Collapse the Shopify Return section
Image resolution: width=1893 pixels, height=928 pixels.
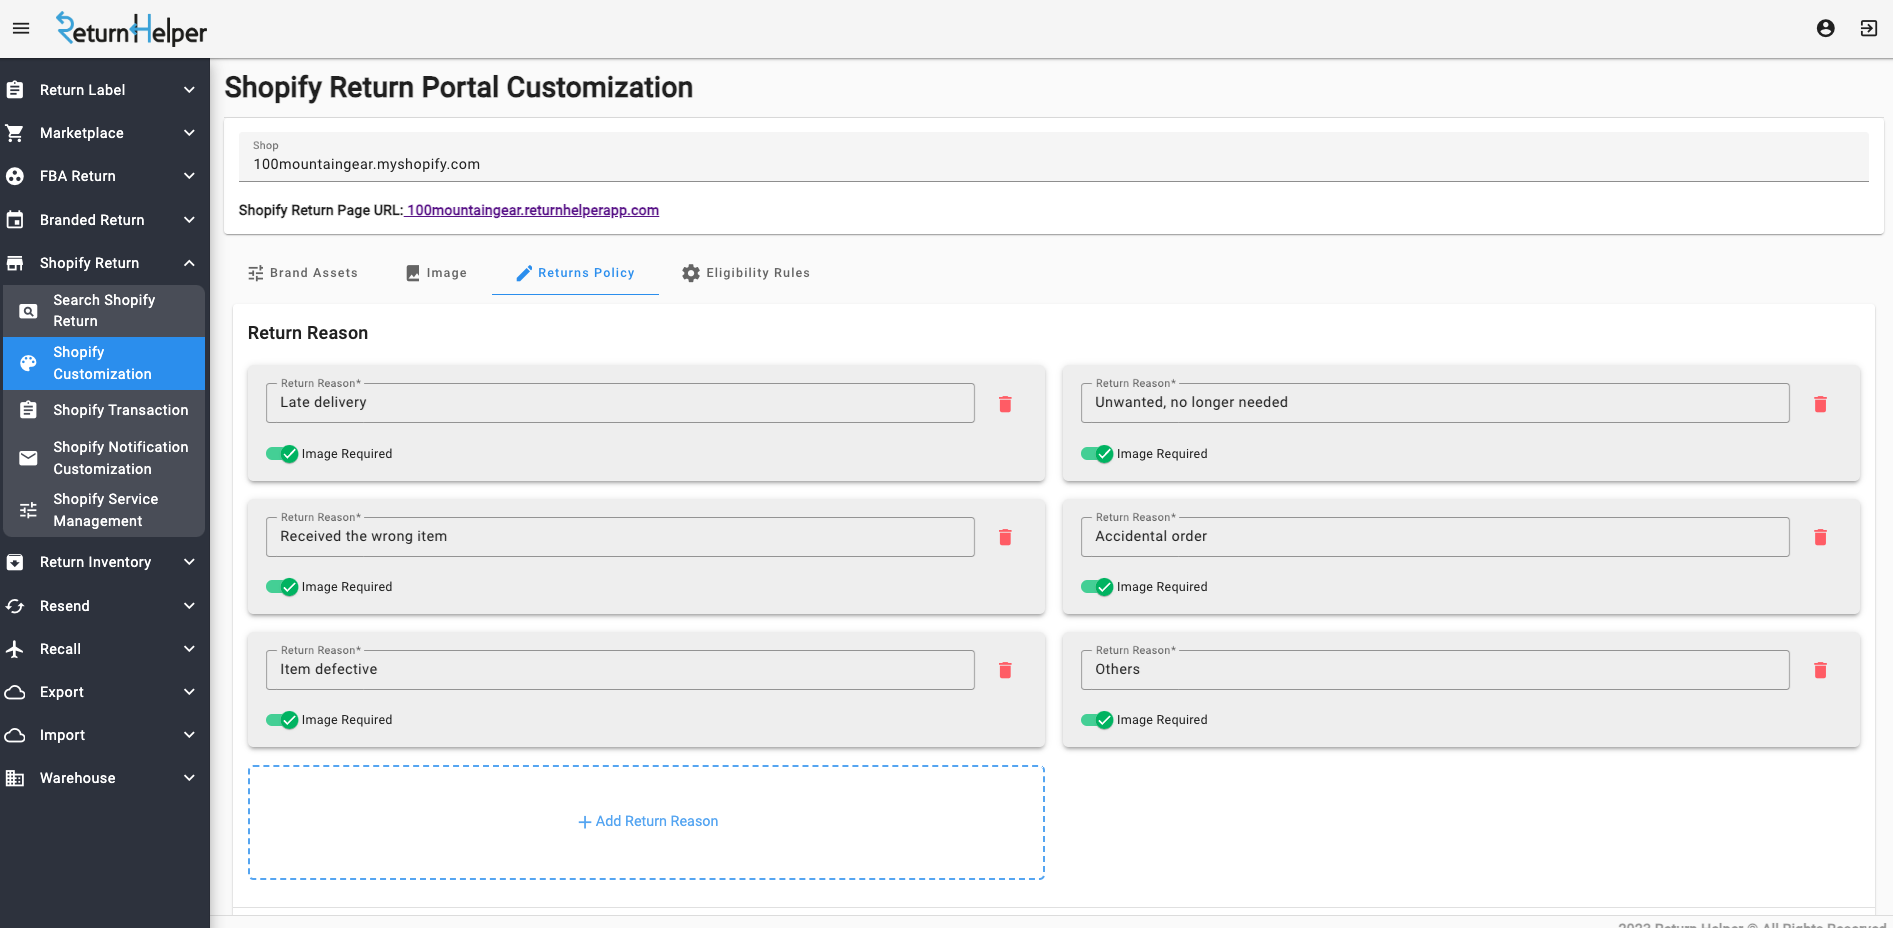click(104, 262)
